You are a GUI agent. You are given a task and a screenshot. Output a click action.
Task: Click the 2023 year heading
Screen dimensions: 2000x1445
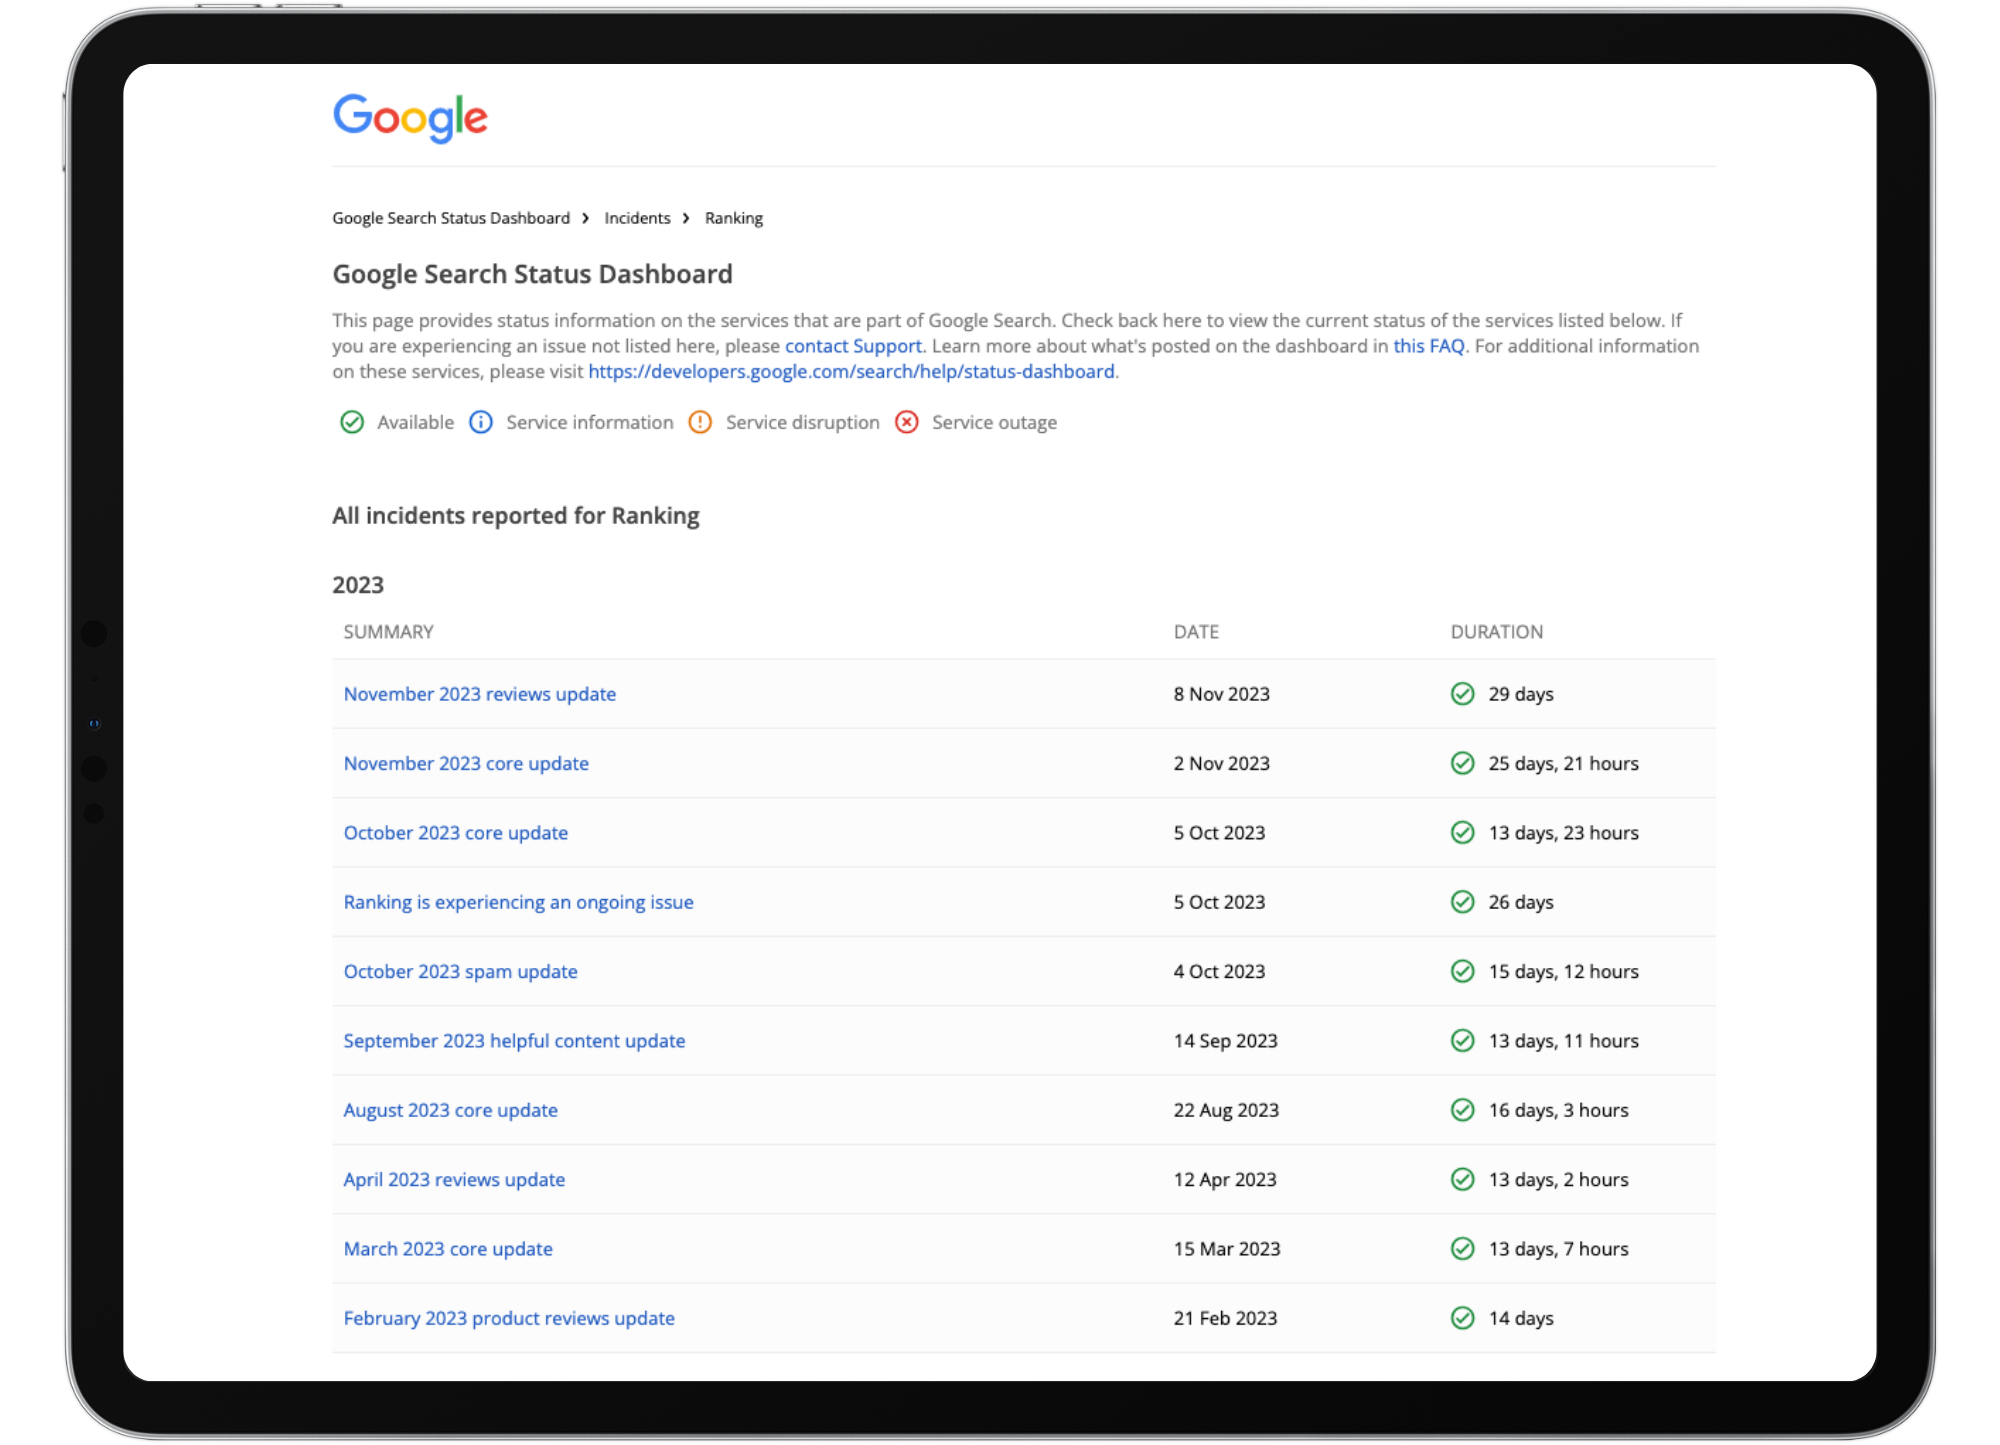[358, 585]
